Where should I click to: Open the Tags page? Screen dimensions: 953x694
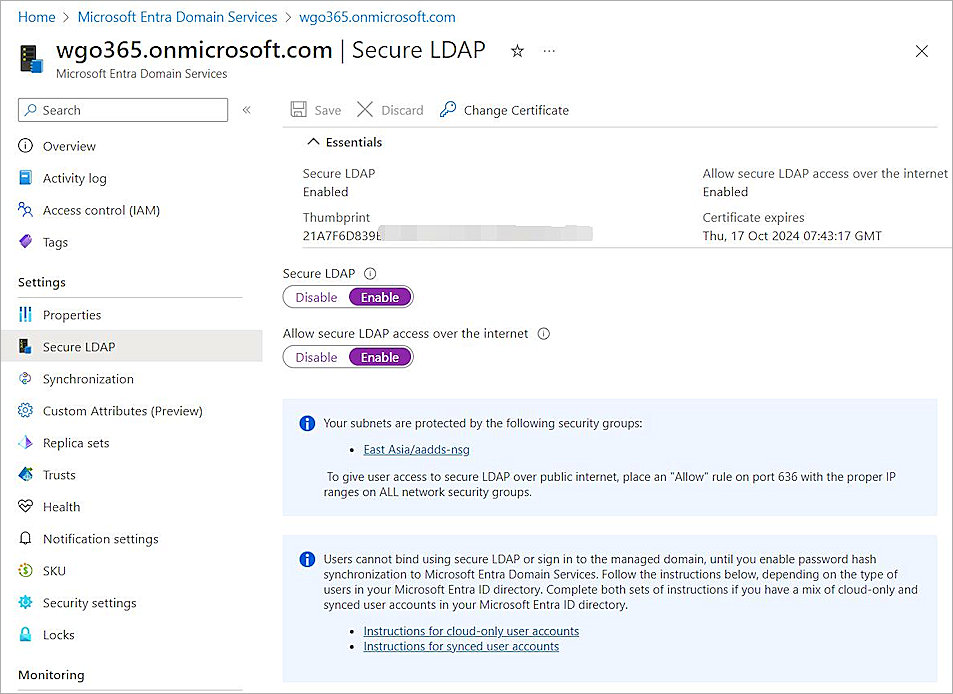54,242
